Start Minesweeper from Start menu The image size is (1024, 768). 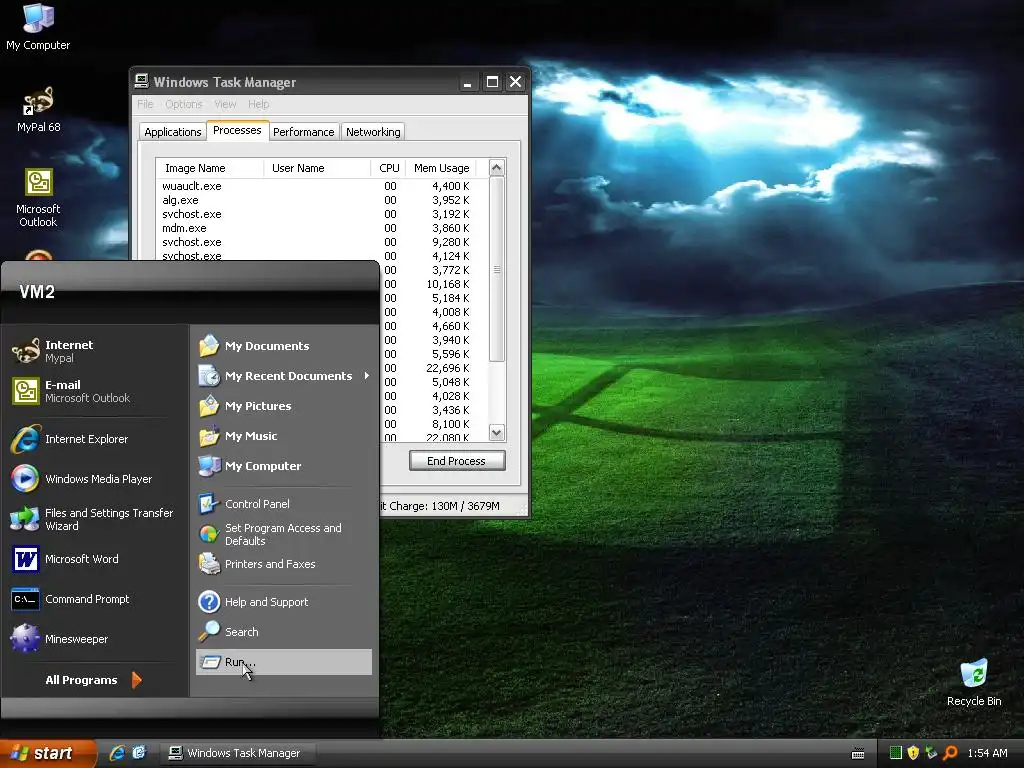(95, 639)
